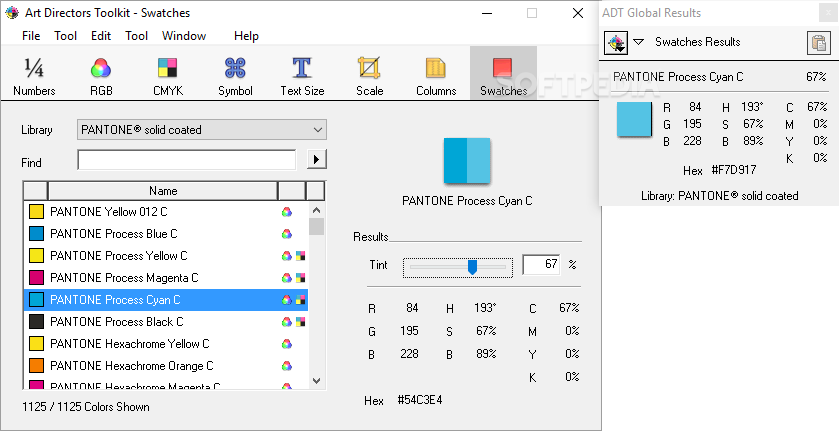Screen dimensions: 839x431
Task: Click the color list scrollbar thumb
Action: 316,226
